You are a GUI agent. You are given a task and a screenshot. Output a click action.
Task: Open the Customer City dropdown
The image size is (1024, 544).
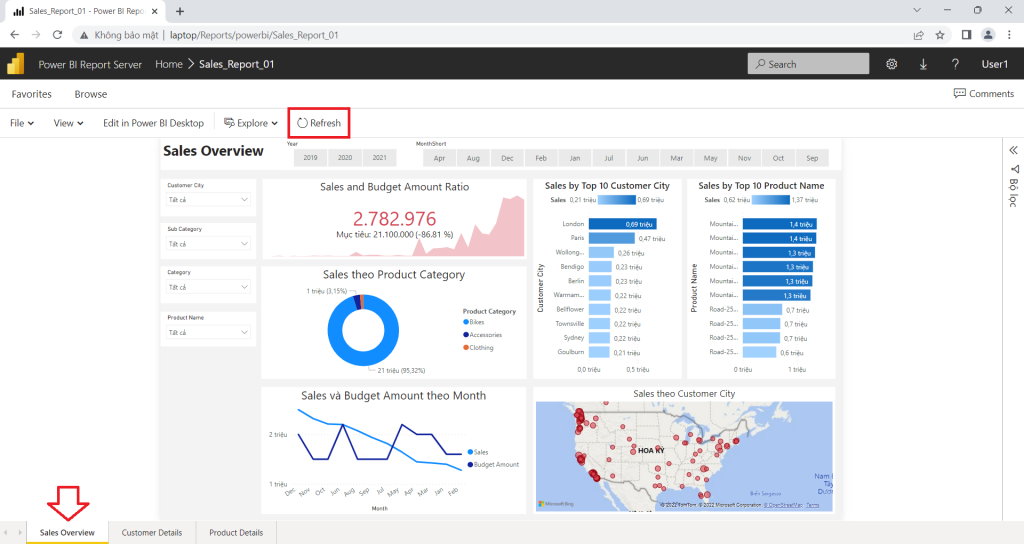[208, 200]
